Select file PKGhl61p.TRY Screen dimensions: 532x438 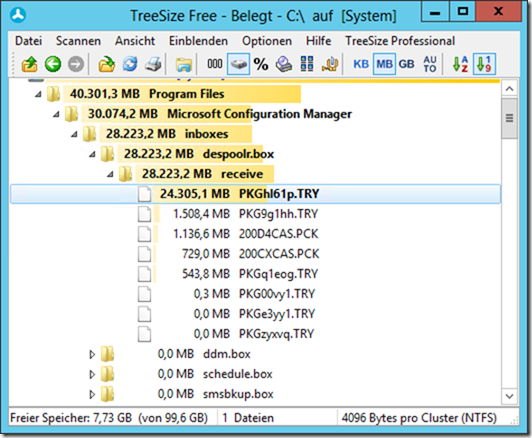pyautogui.click(x=255, y=194)
